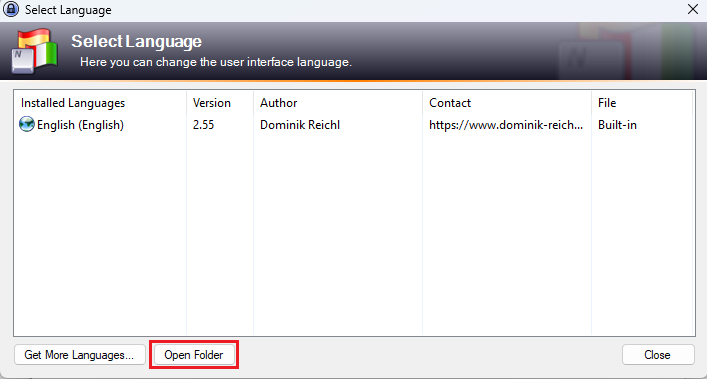Sort by Author column header
This screenshot has width=707, height=379.
point(338,103)
